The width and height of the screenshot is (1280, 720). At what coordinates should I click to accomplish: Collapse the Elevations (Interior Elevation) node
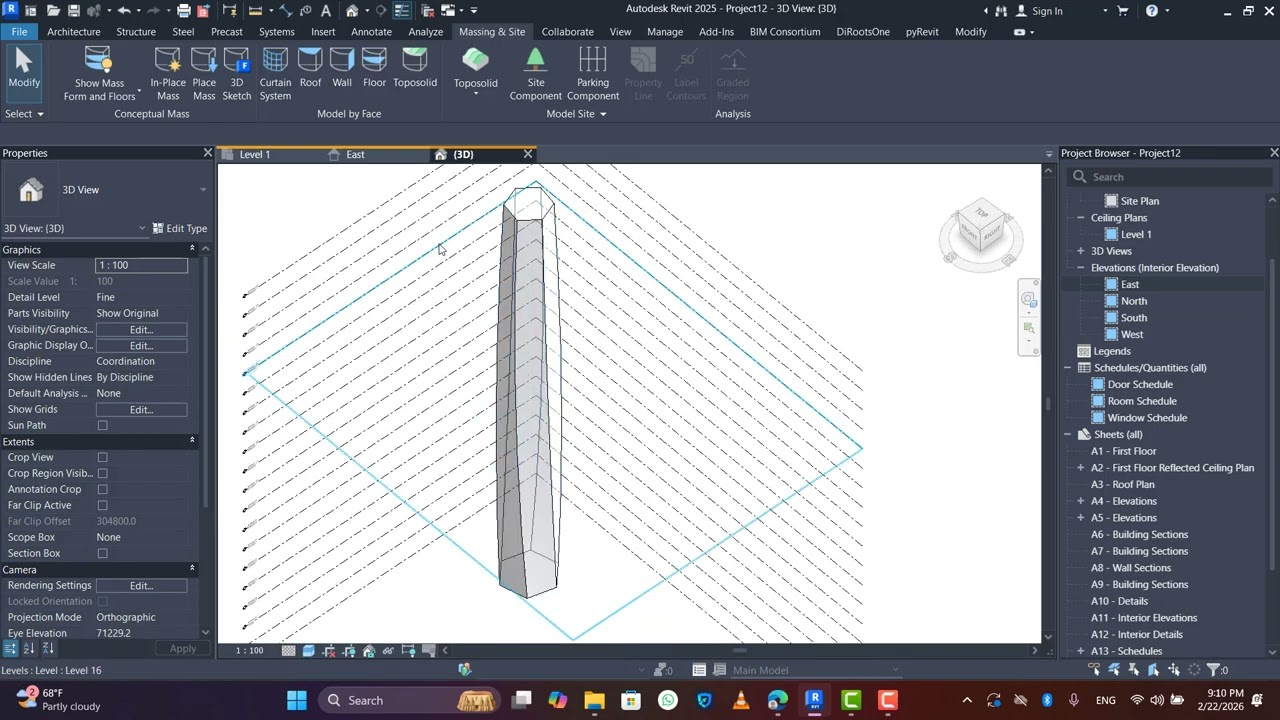coord(1081,268)
